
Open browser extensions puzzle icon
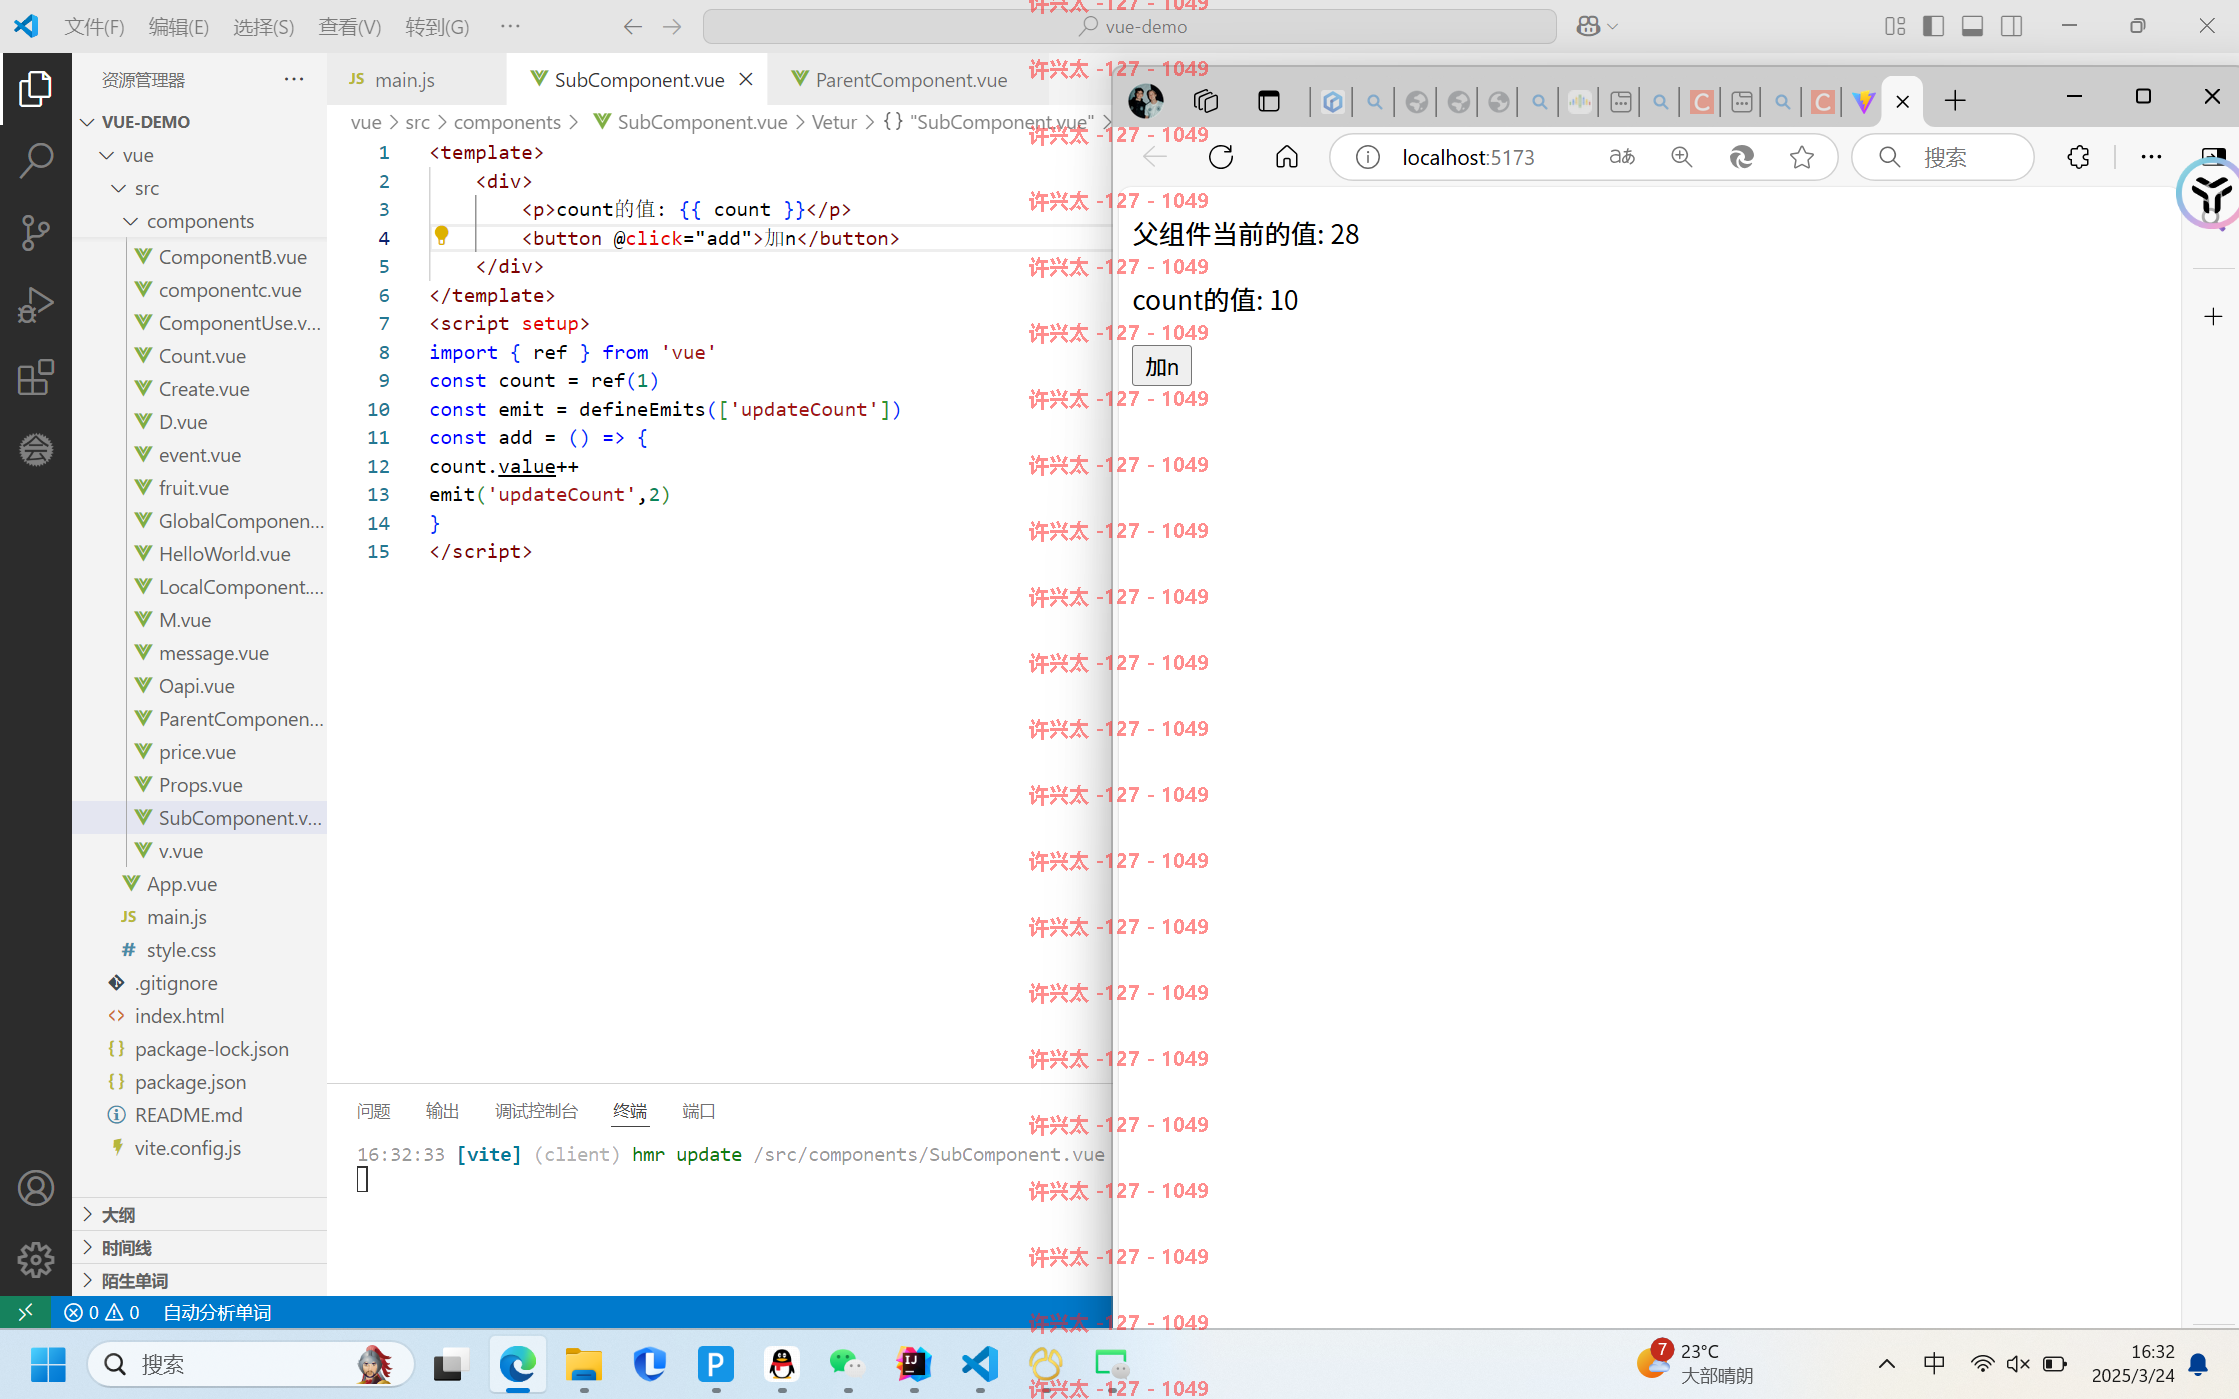pyautogui.click(x=2079, y=157)
